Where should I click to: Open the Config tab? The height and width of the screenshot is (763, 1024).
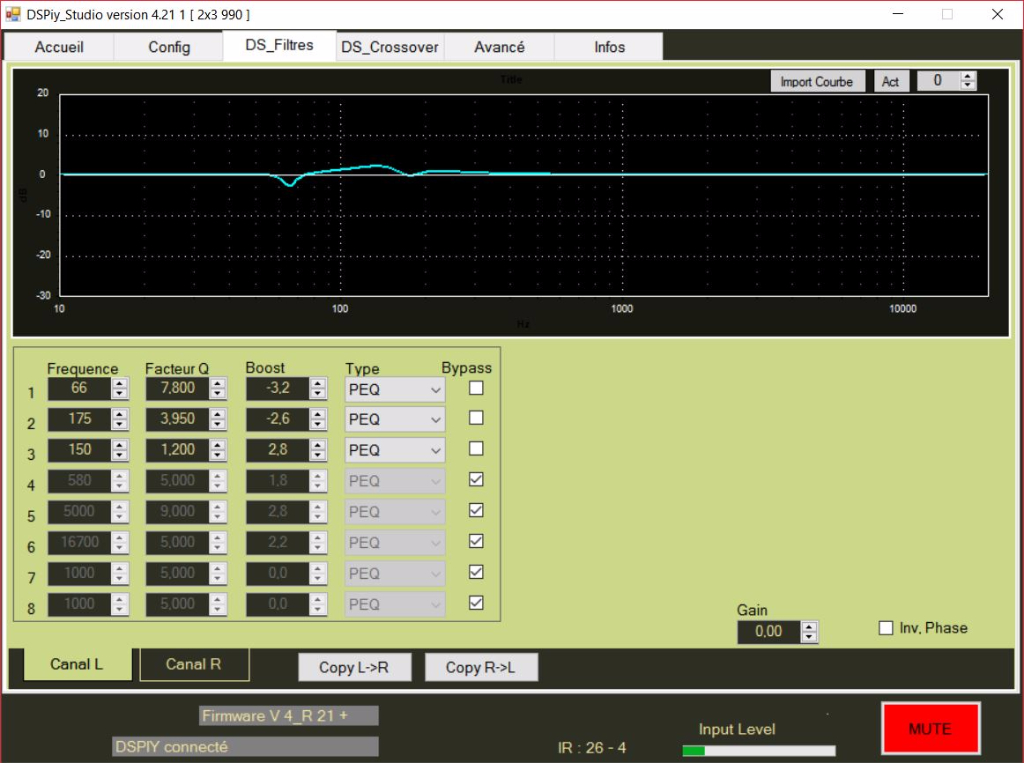(x=169, y=47)
